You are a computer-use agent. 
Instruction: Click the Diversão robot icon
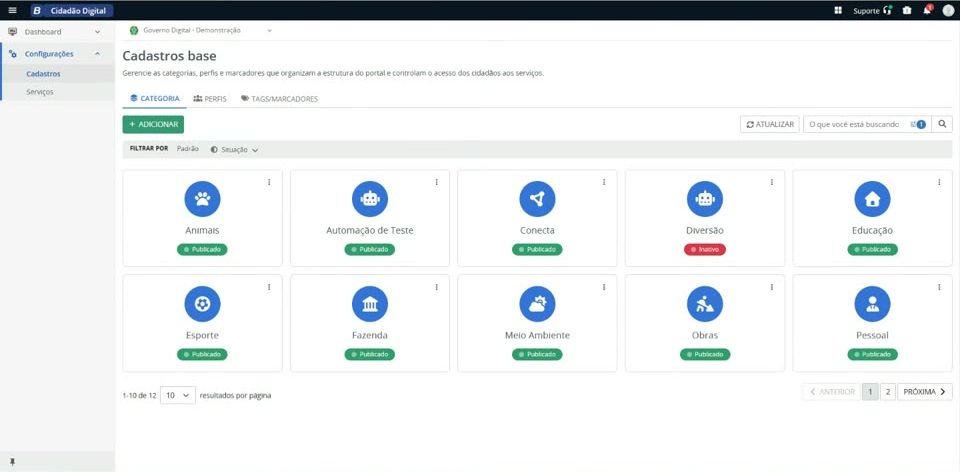[x=705, y=199]
